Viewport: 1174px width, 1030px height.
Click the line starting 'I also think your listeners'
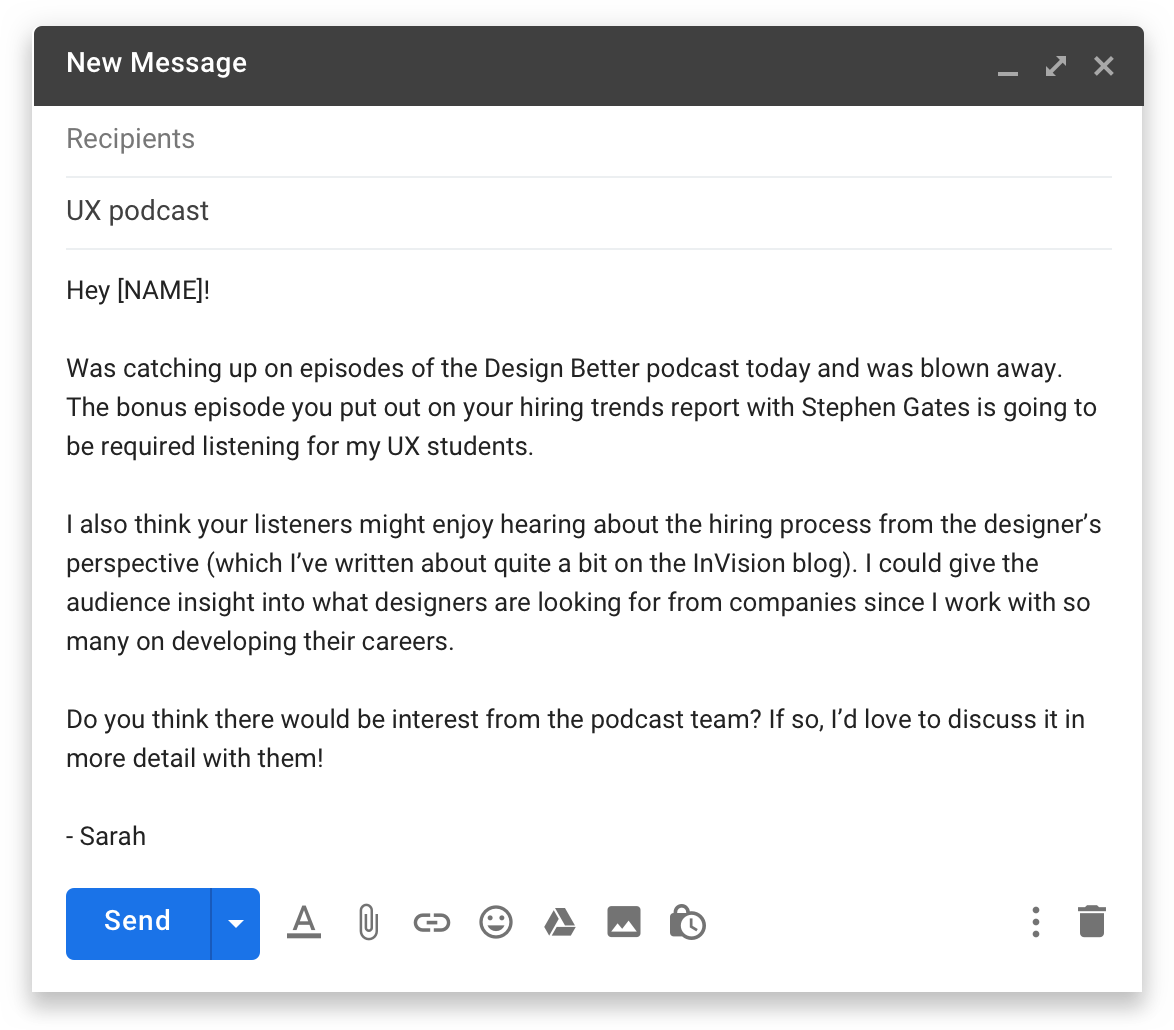pyautogui.click(x=583, y=524)
